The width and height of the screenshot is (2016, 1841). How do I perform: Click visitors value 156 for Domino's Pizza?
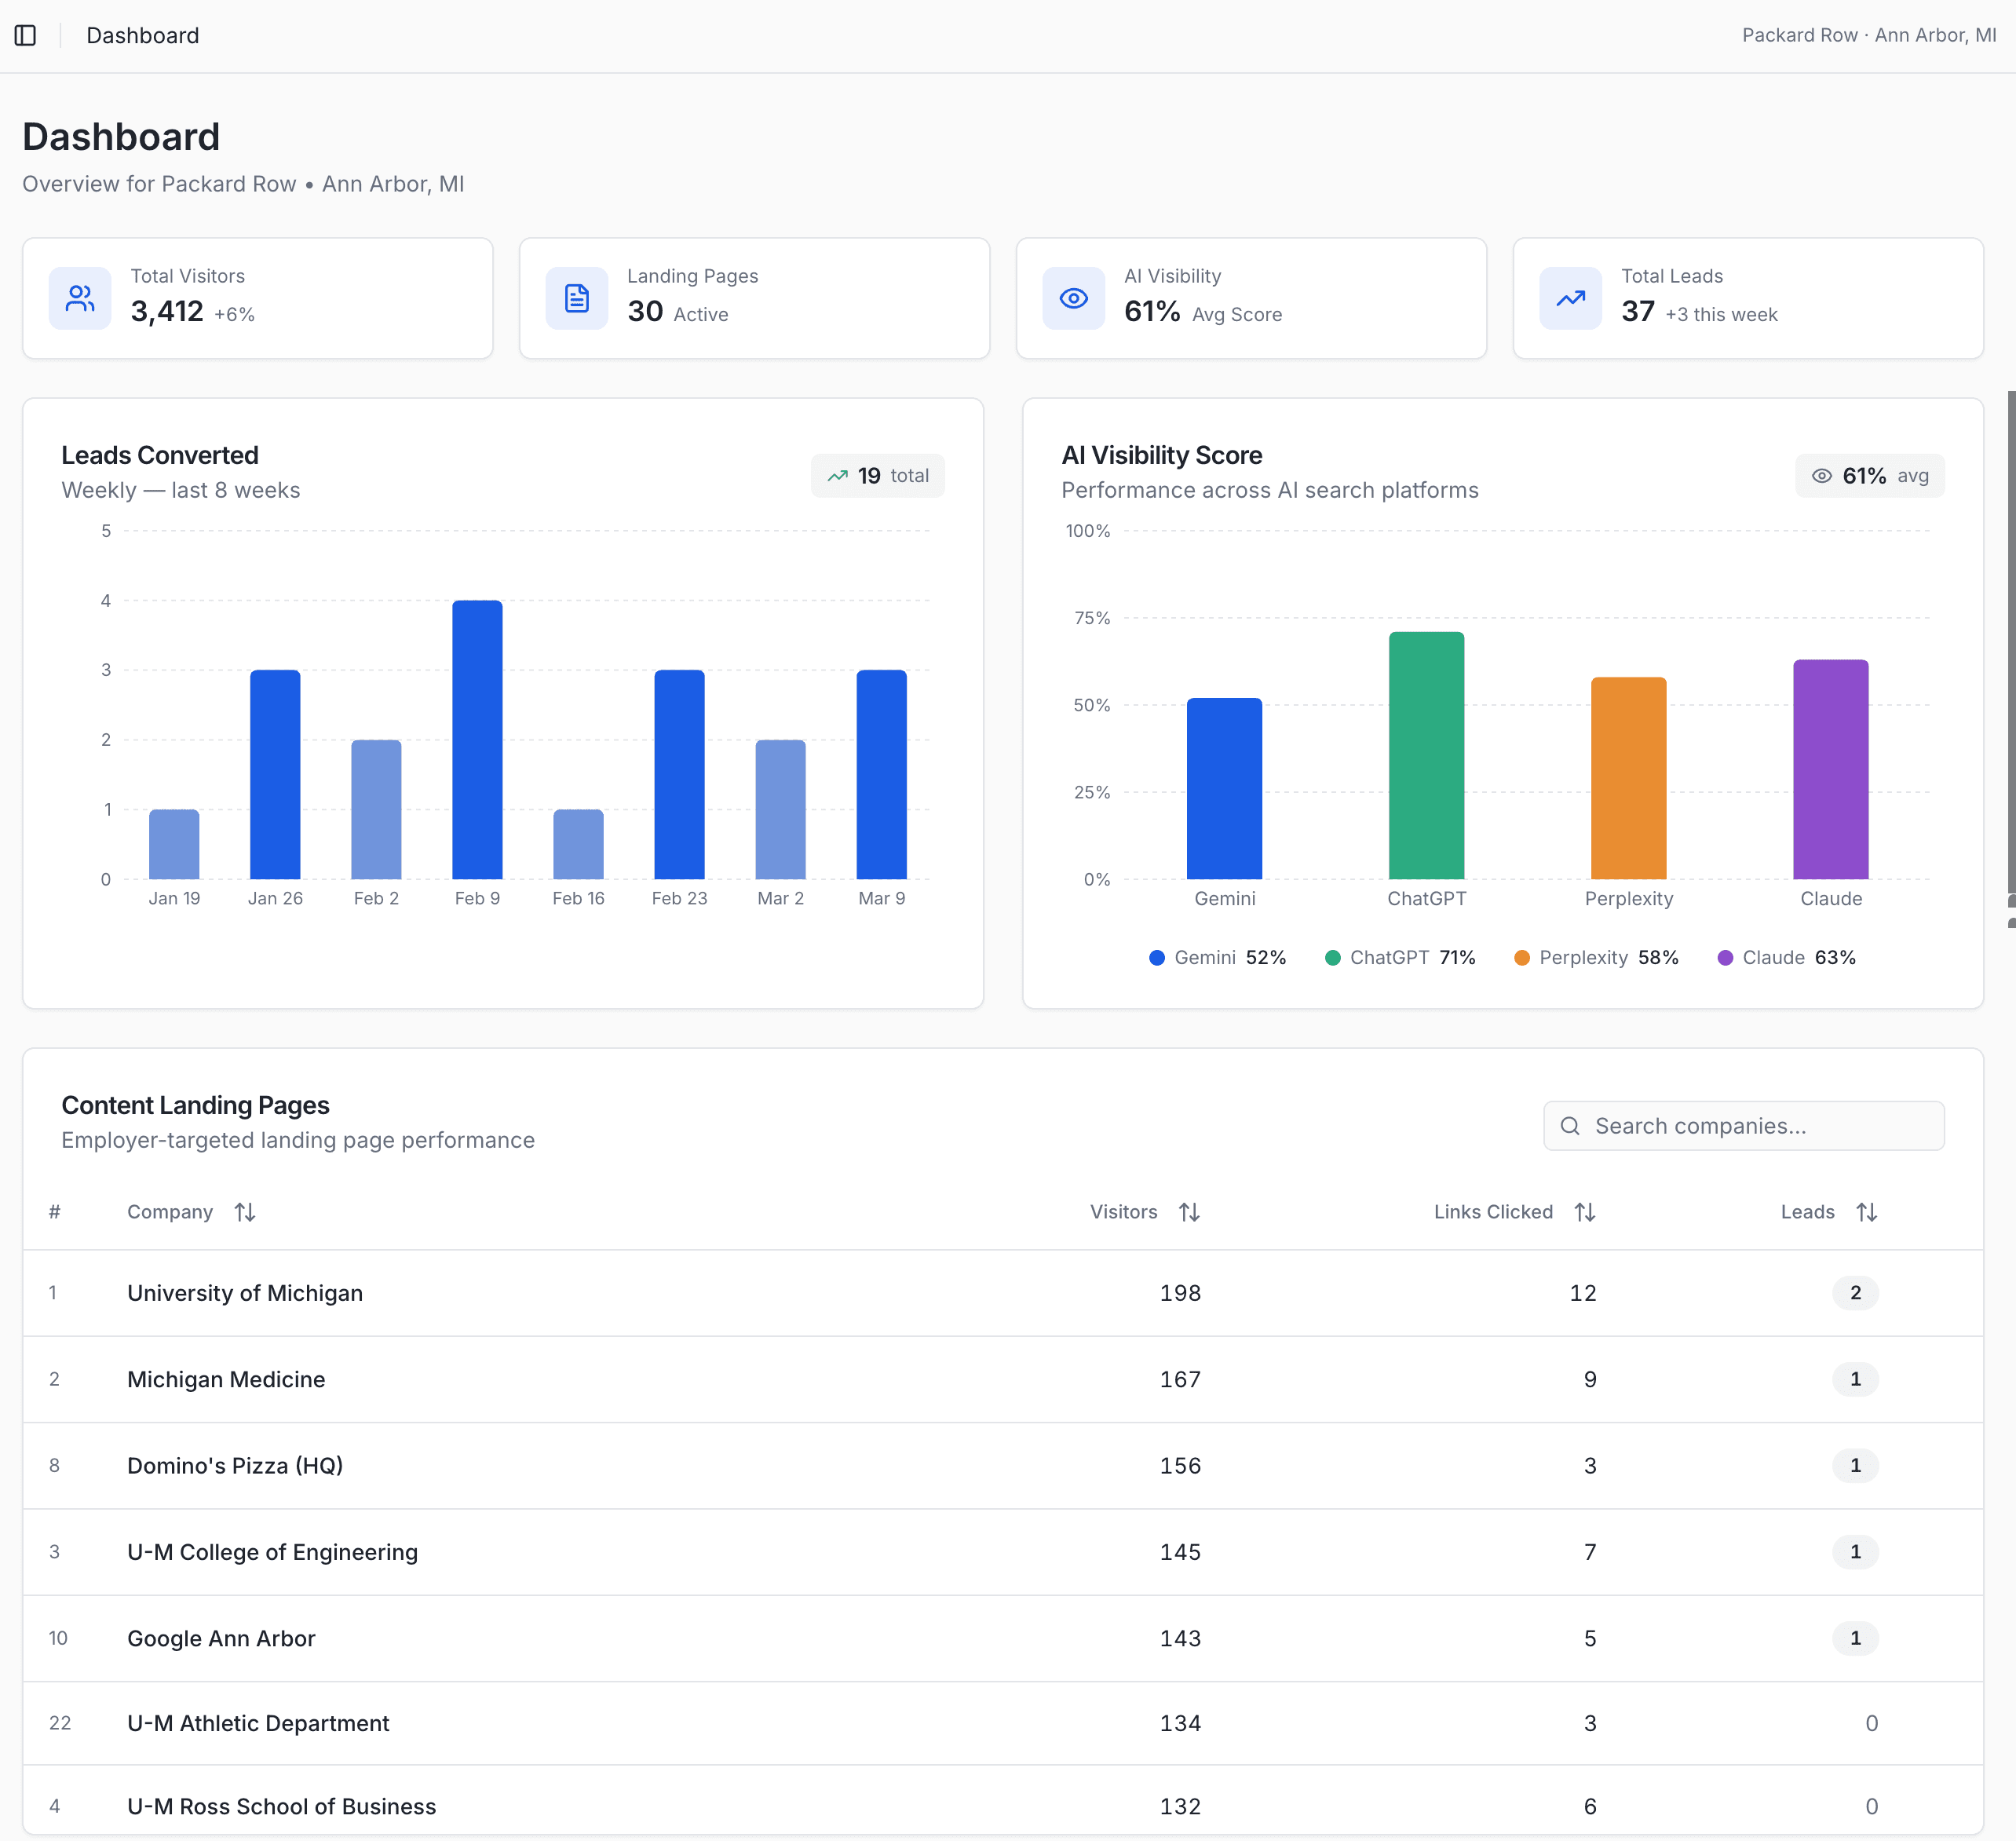[1180, 1466]
